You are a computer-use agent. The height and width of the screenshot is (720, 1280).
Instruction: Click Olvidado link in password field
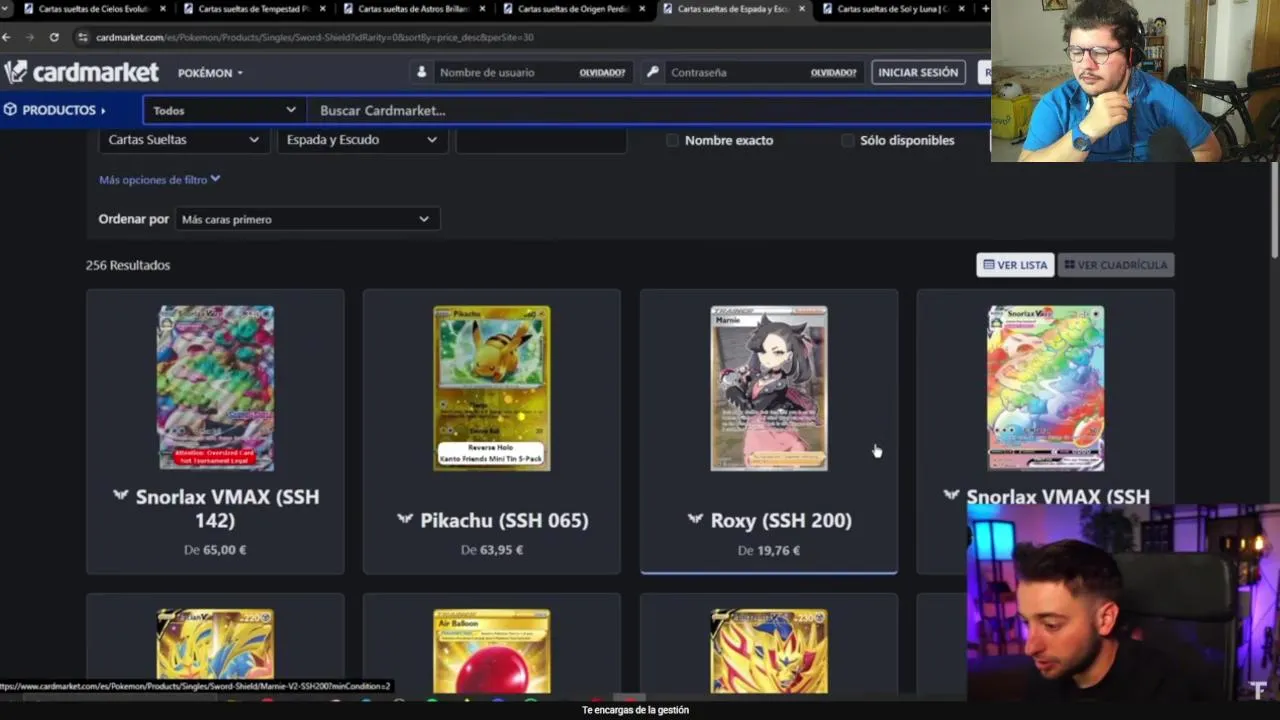tap(833, 73)
